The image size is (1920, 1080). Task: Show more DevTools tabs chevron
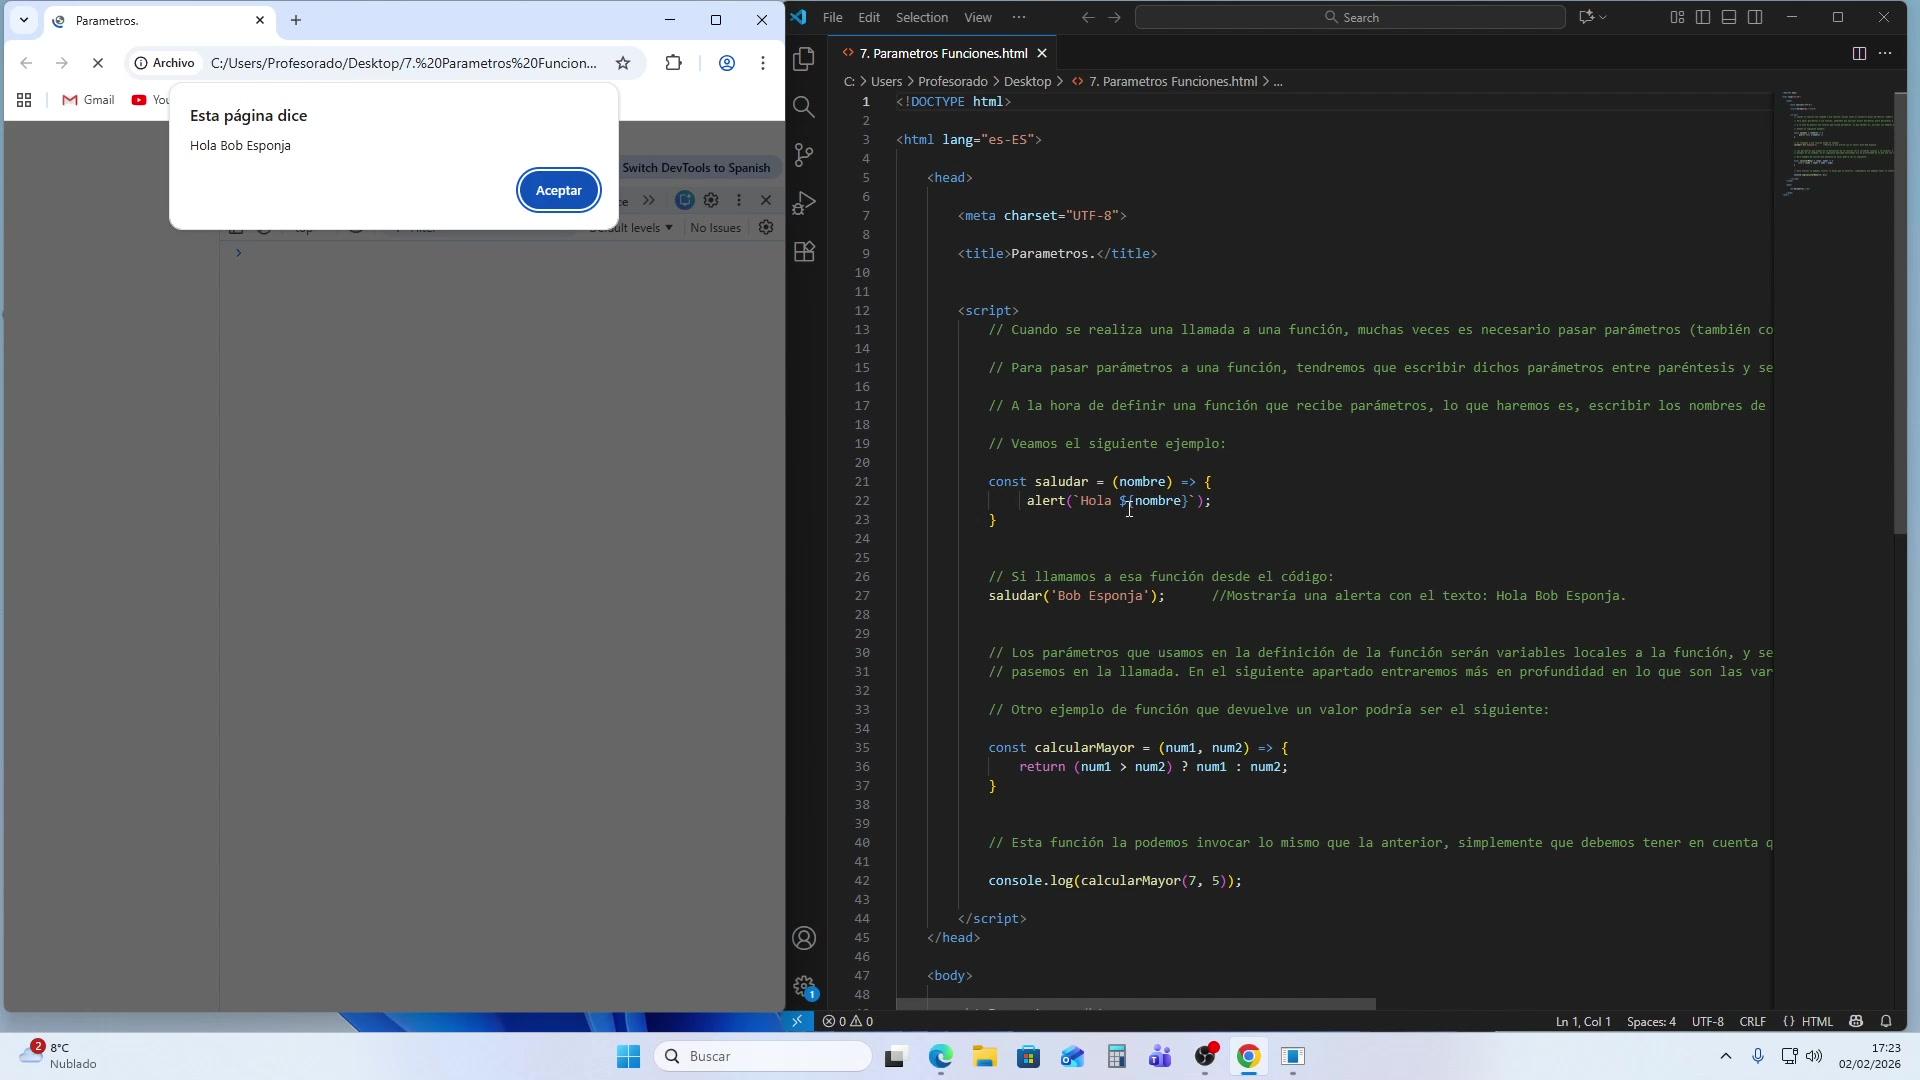point(649,200)
